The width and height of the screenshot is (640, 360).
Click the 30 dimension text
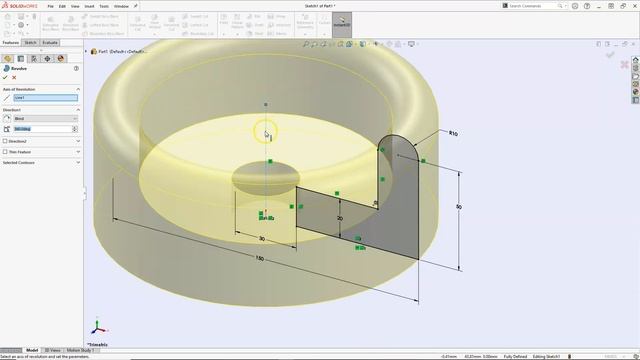pyautogui.click(x=262, y=239)
